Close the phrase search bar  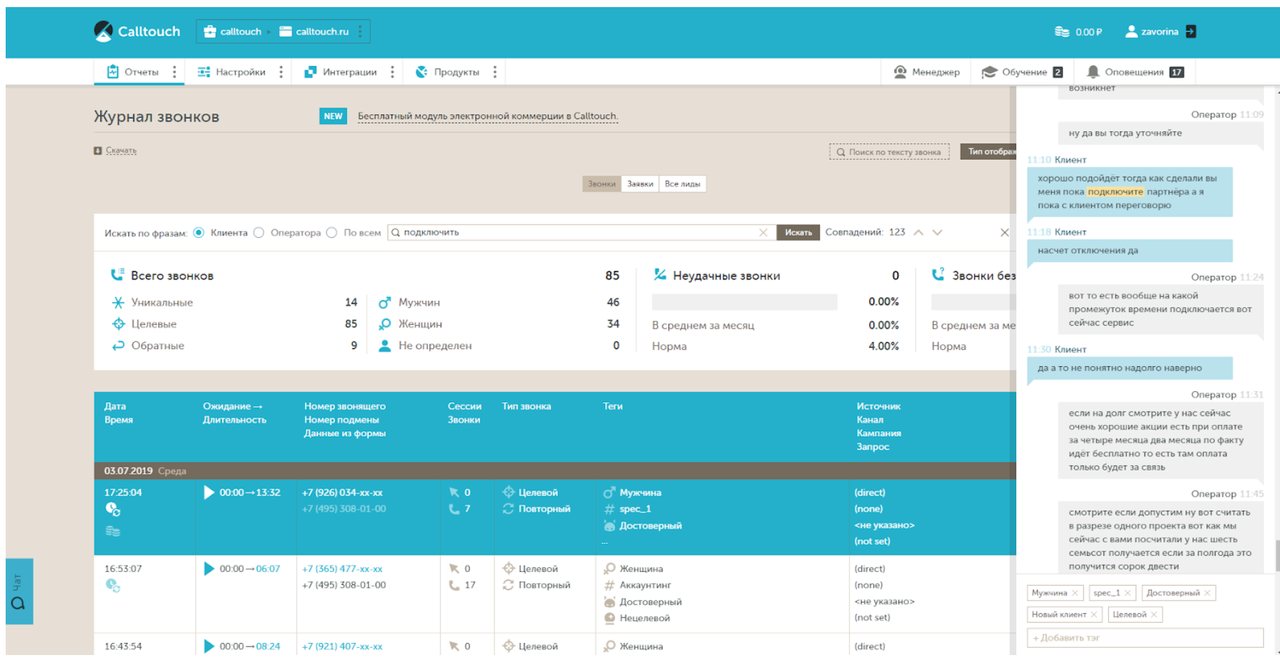tap(1005, 232)
